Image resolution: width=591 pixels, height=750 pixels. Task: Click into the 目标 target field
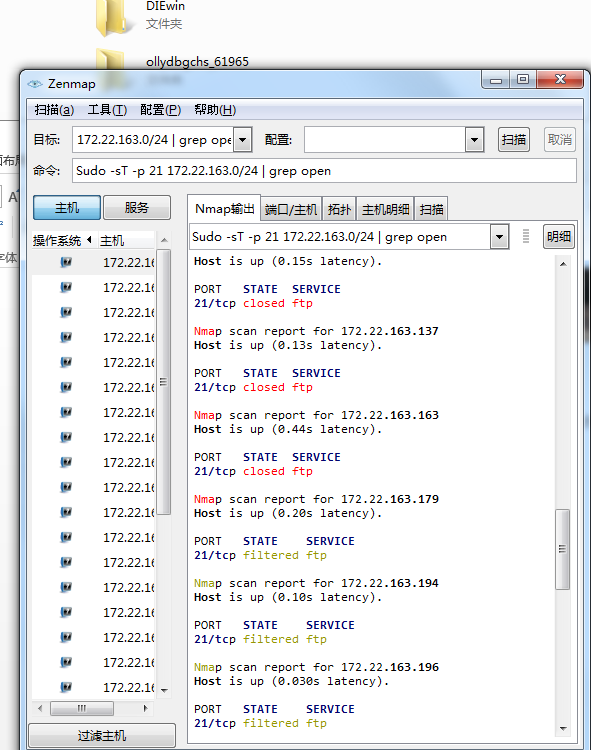click(x=153, y=140)
